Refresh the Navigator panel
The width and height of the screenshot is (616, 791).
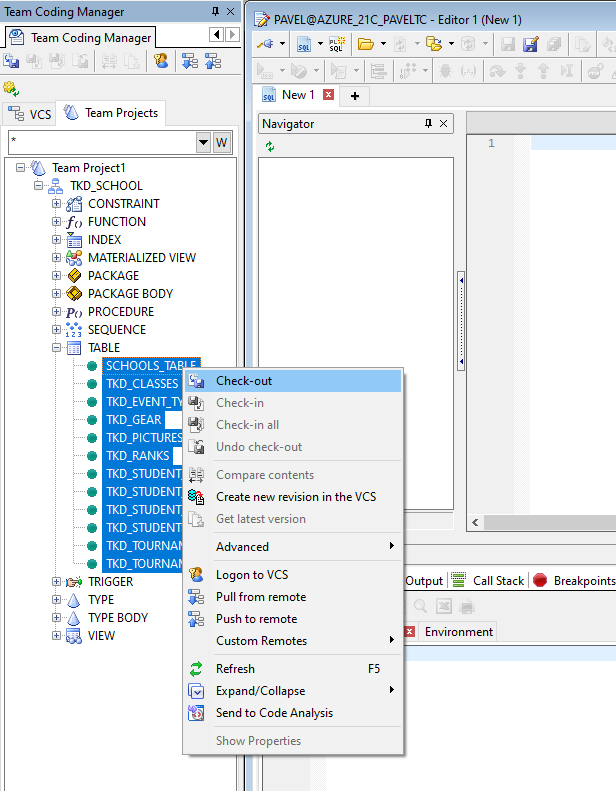pyautogui.click(x=270, y=146)
